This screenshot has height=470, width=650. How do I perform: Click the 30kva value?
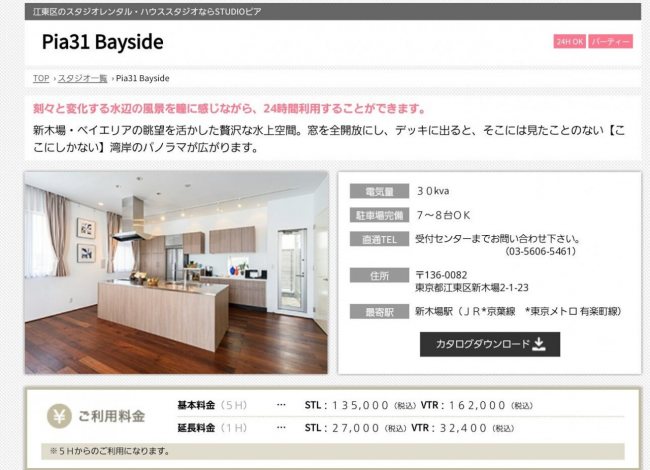click(433, 191)
